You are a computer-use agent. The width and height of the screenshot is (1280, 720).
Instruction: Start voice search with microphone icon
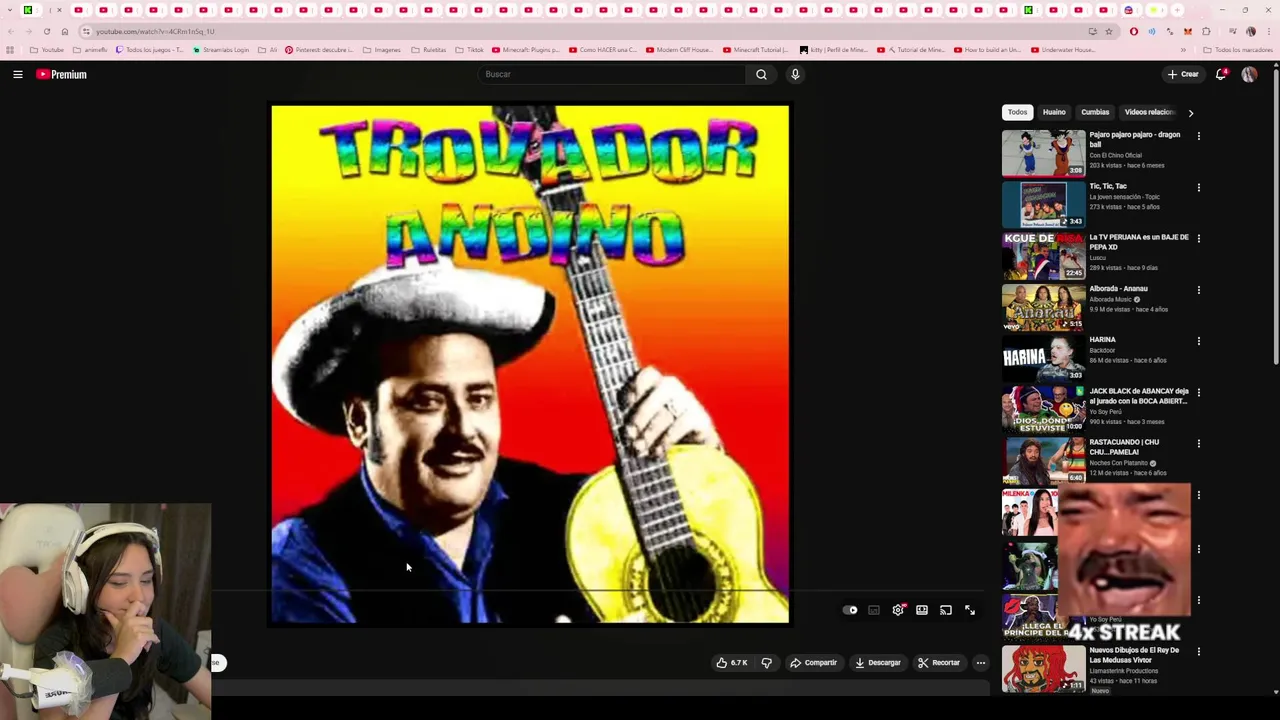click(x=795, y=74)
